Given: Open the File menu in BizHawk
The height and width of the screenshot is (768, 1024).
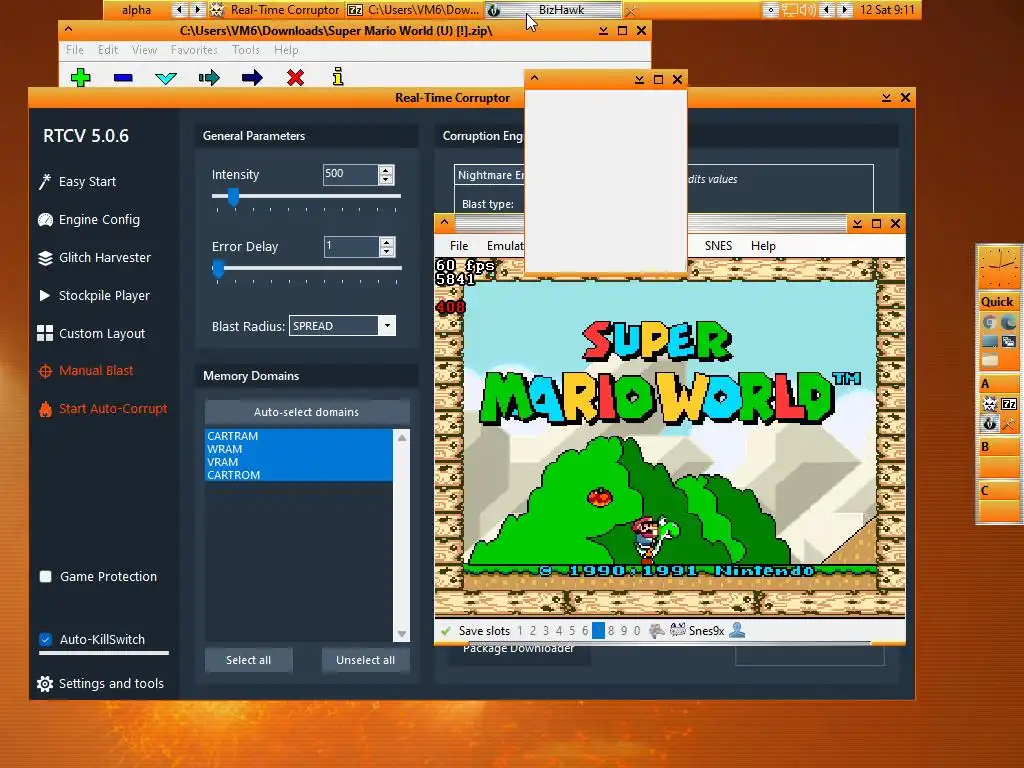Looking at the screenshot, I should tap(459, 246).
